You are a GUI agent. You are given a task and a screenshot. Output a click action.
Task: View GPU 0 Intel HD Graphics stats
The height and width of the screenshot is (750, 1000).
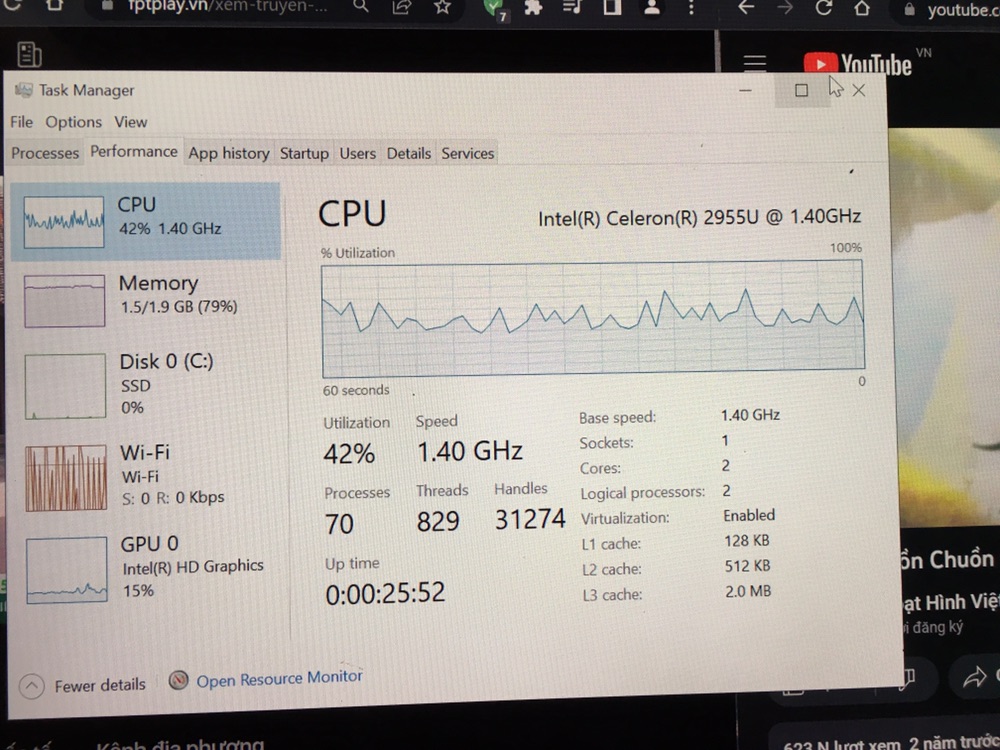tap(145, 569)
